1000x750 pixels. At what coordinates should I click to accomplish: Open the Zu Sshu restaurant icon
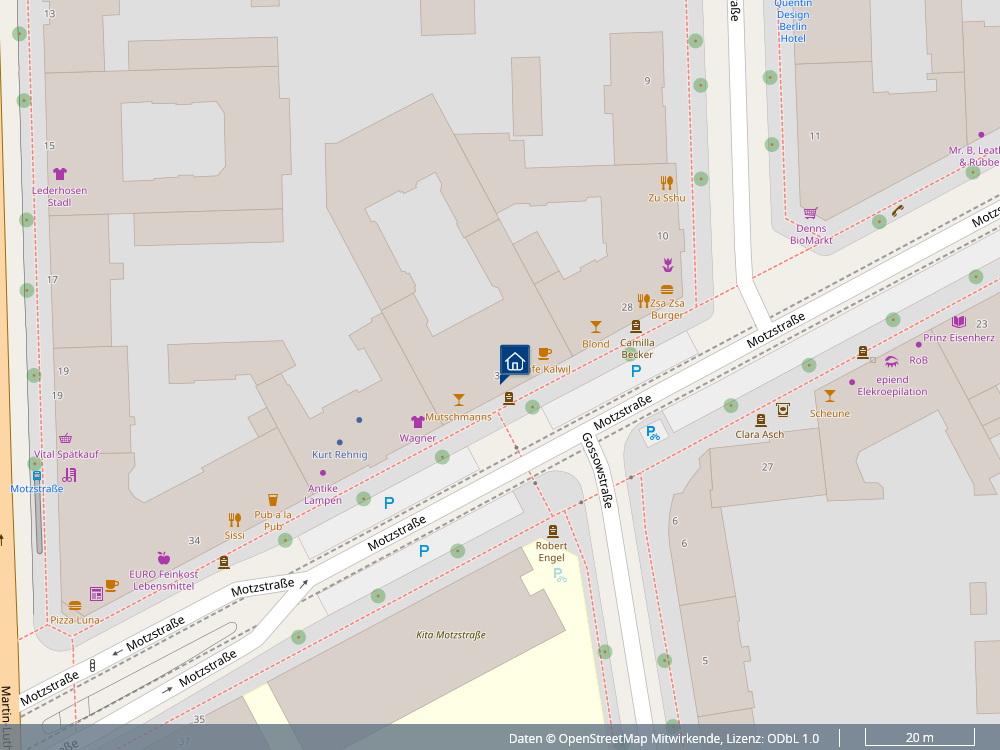[x=667, y=182]
